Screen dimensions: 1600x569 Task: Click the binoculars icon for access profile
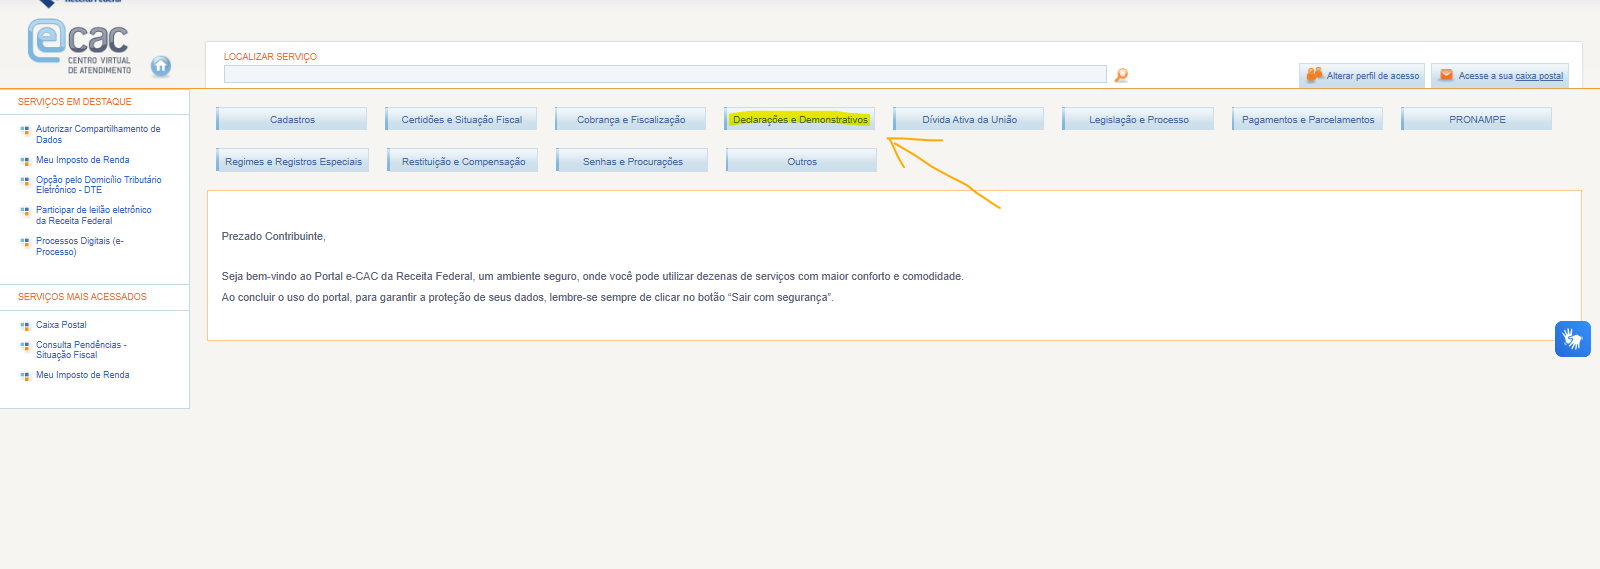[1314, 75]
